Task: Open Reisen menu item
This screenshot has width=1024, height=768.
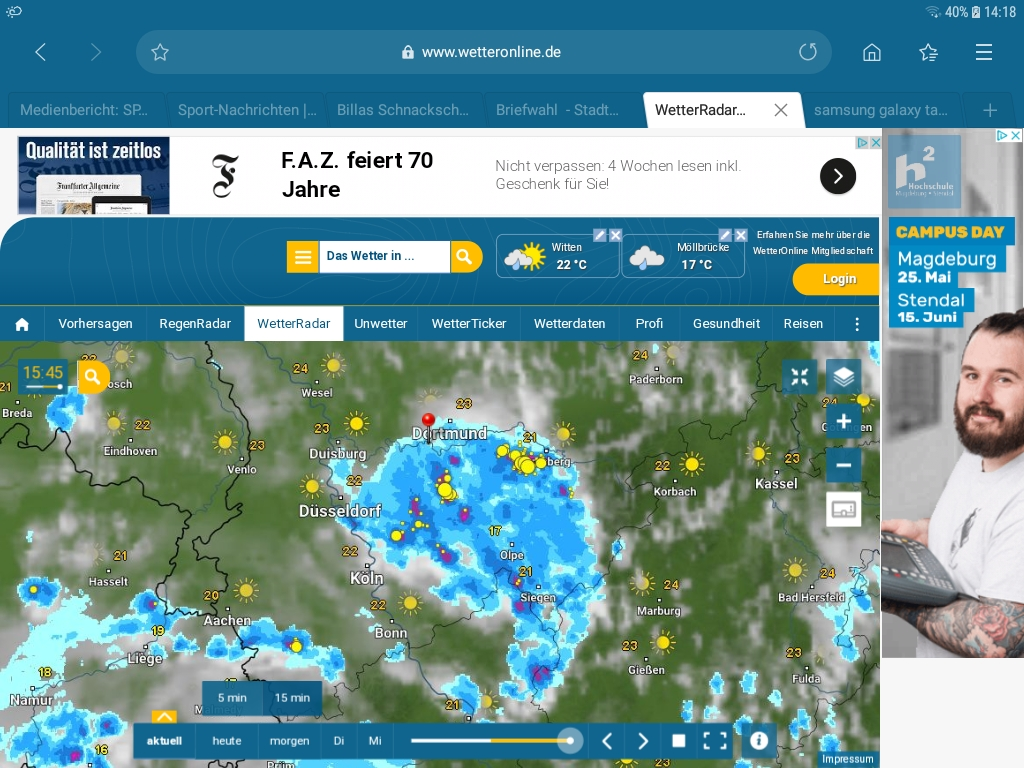Action: click(803, 324)
